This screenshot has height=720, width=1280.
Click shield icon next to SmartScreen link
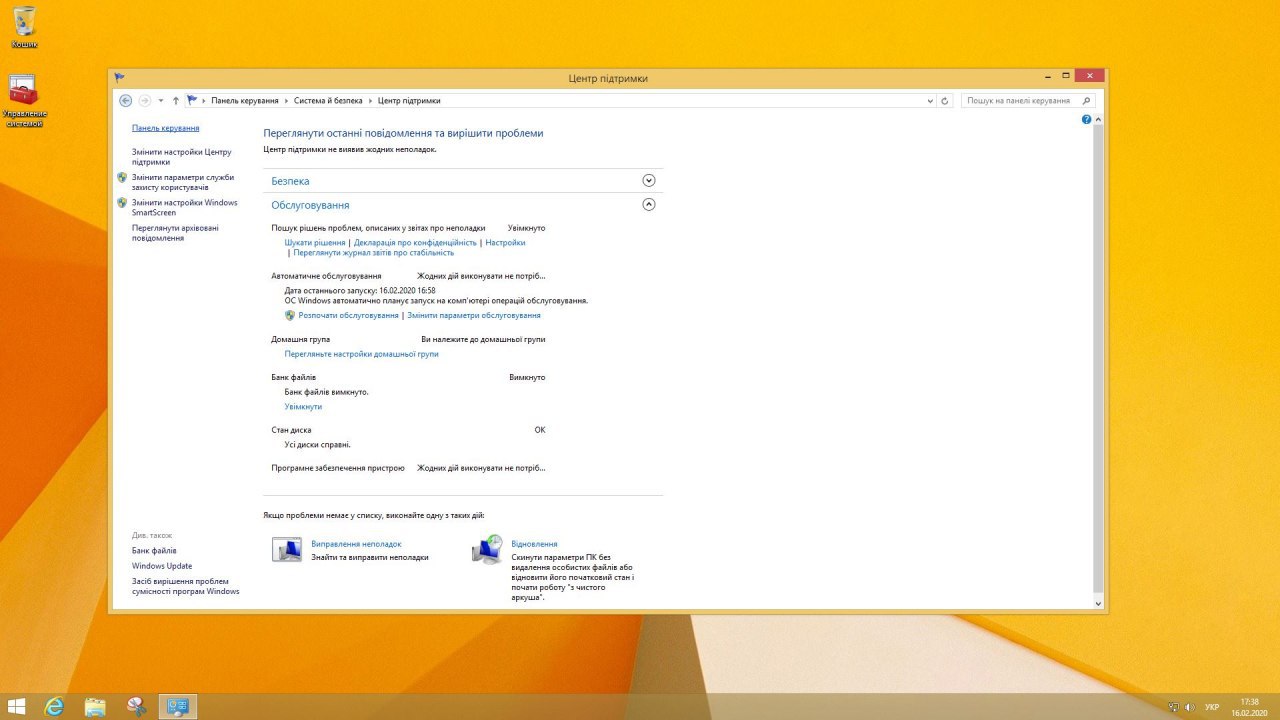(x=122, y=202)
